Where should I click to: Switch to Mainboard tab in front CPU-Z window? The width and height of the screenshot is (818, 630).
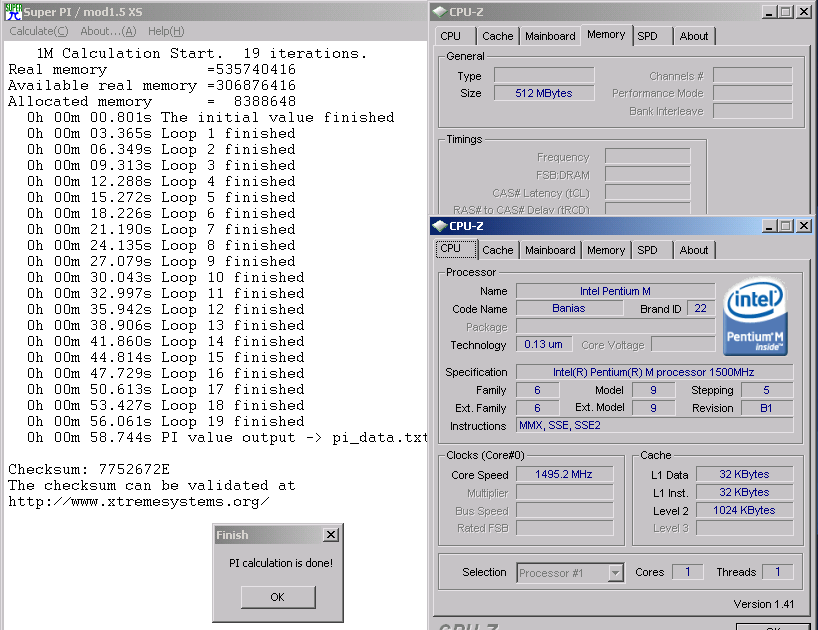point(550,250)
